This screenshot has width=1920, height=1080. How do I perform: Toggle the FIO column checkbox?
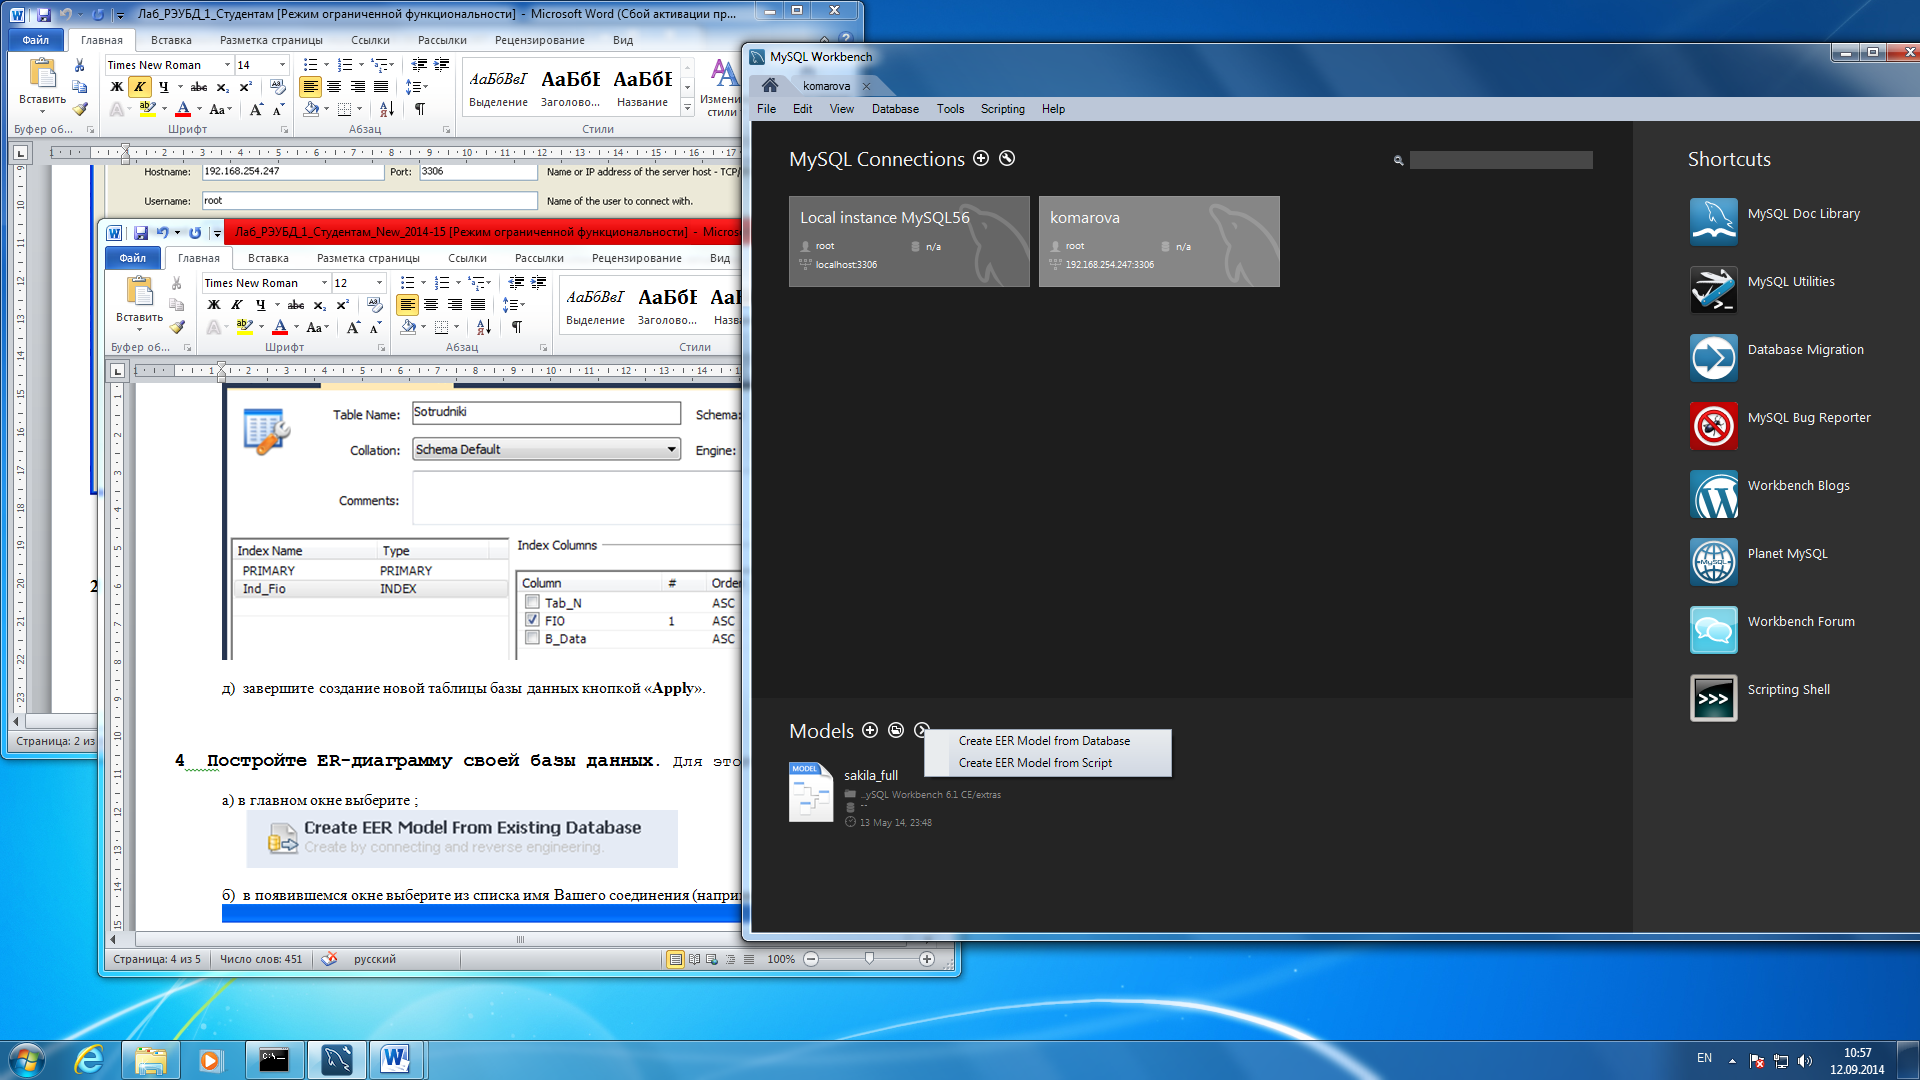[531, 620]
